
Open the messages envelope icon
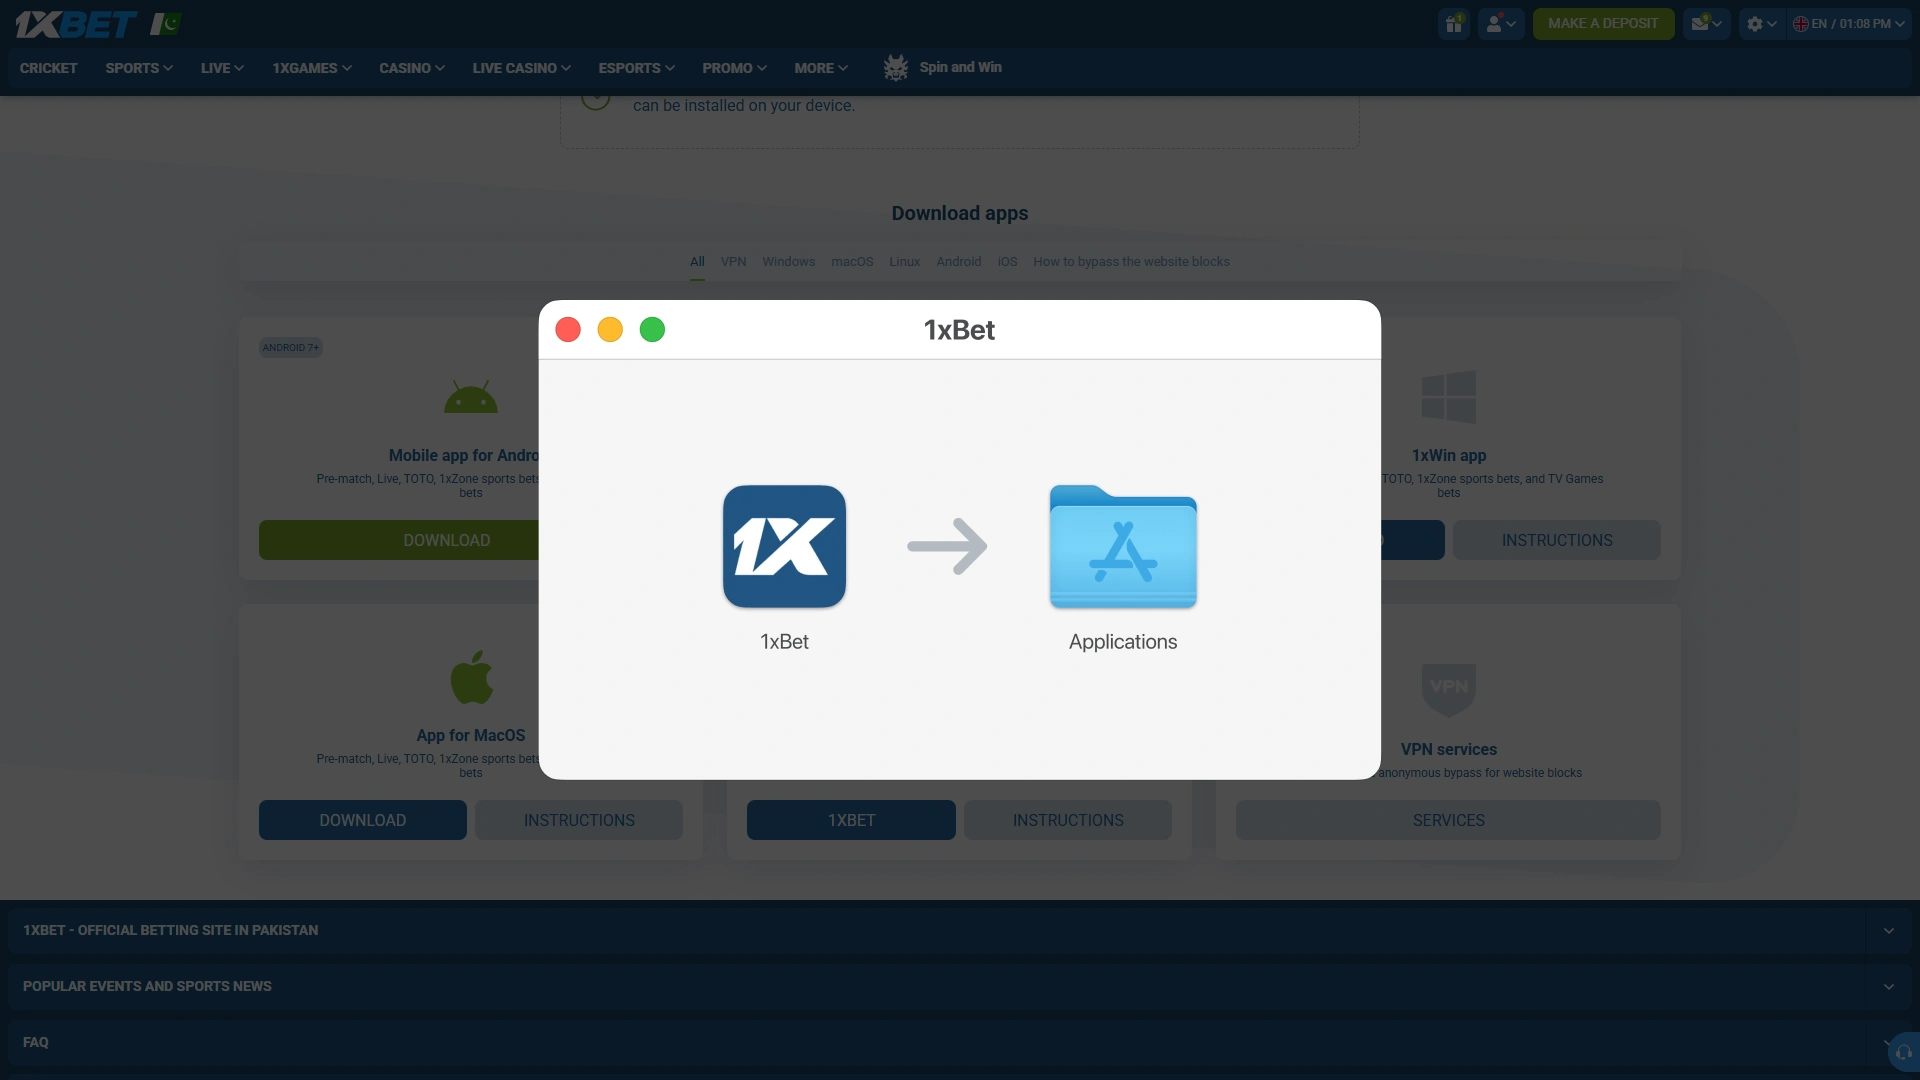point(1706,23)
